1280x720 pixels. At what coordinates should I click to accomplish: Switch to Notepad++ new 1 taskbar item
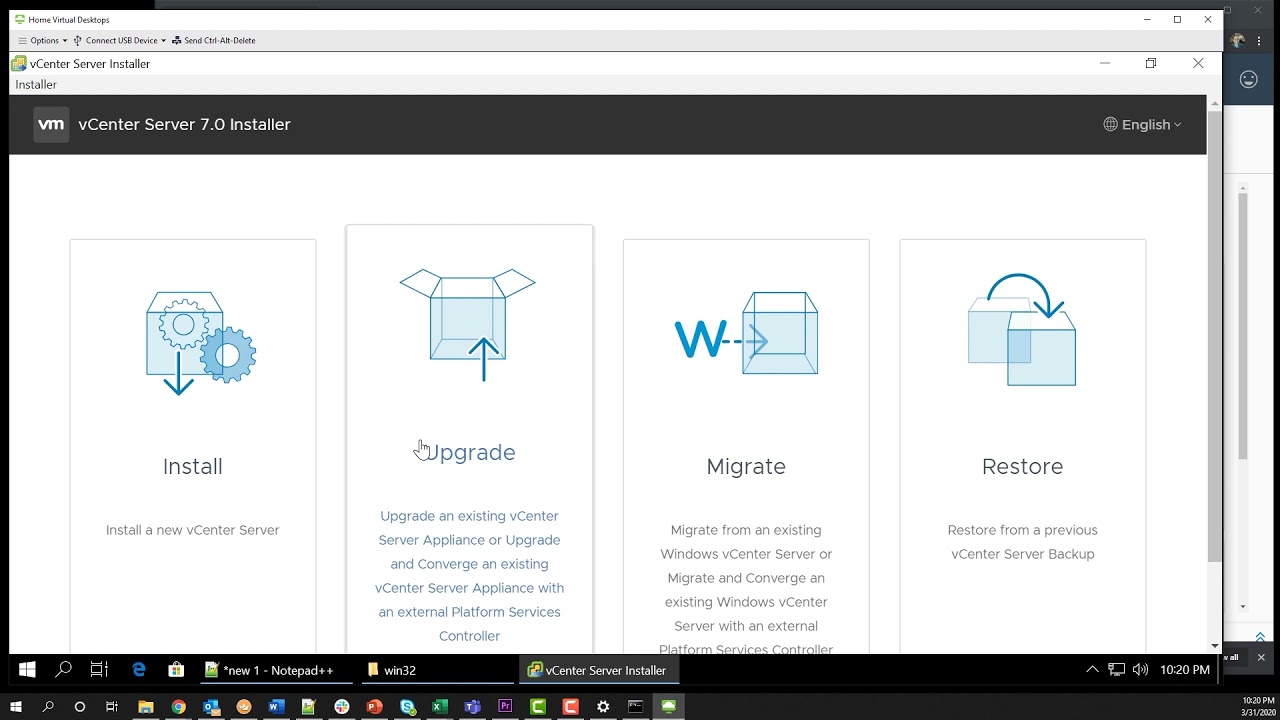click(274, 670)
